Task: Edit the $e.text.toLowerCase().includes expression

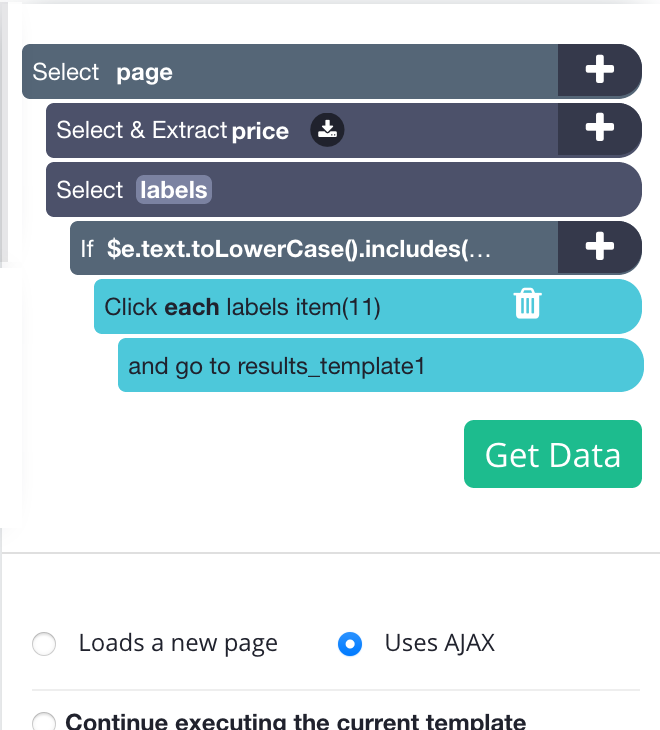Action: click(299, 249)
